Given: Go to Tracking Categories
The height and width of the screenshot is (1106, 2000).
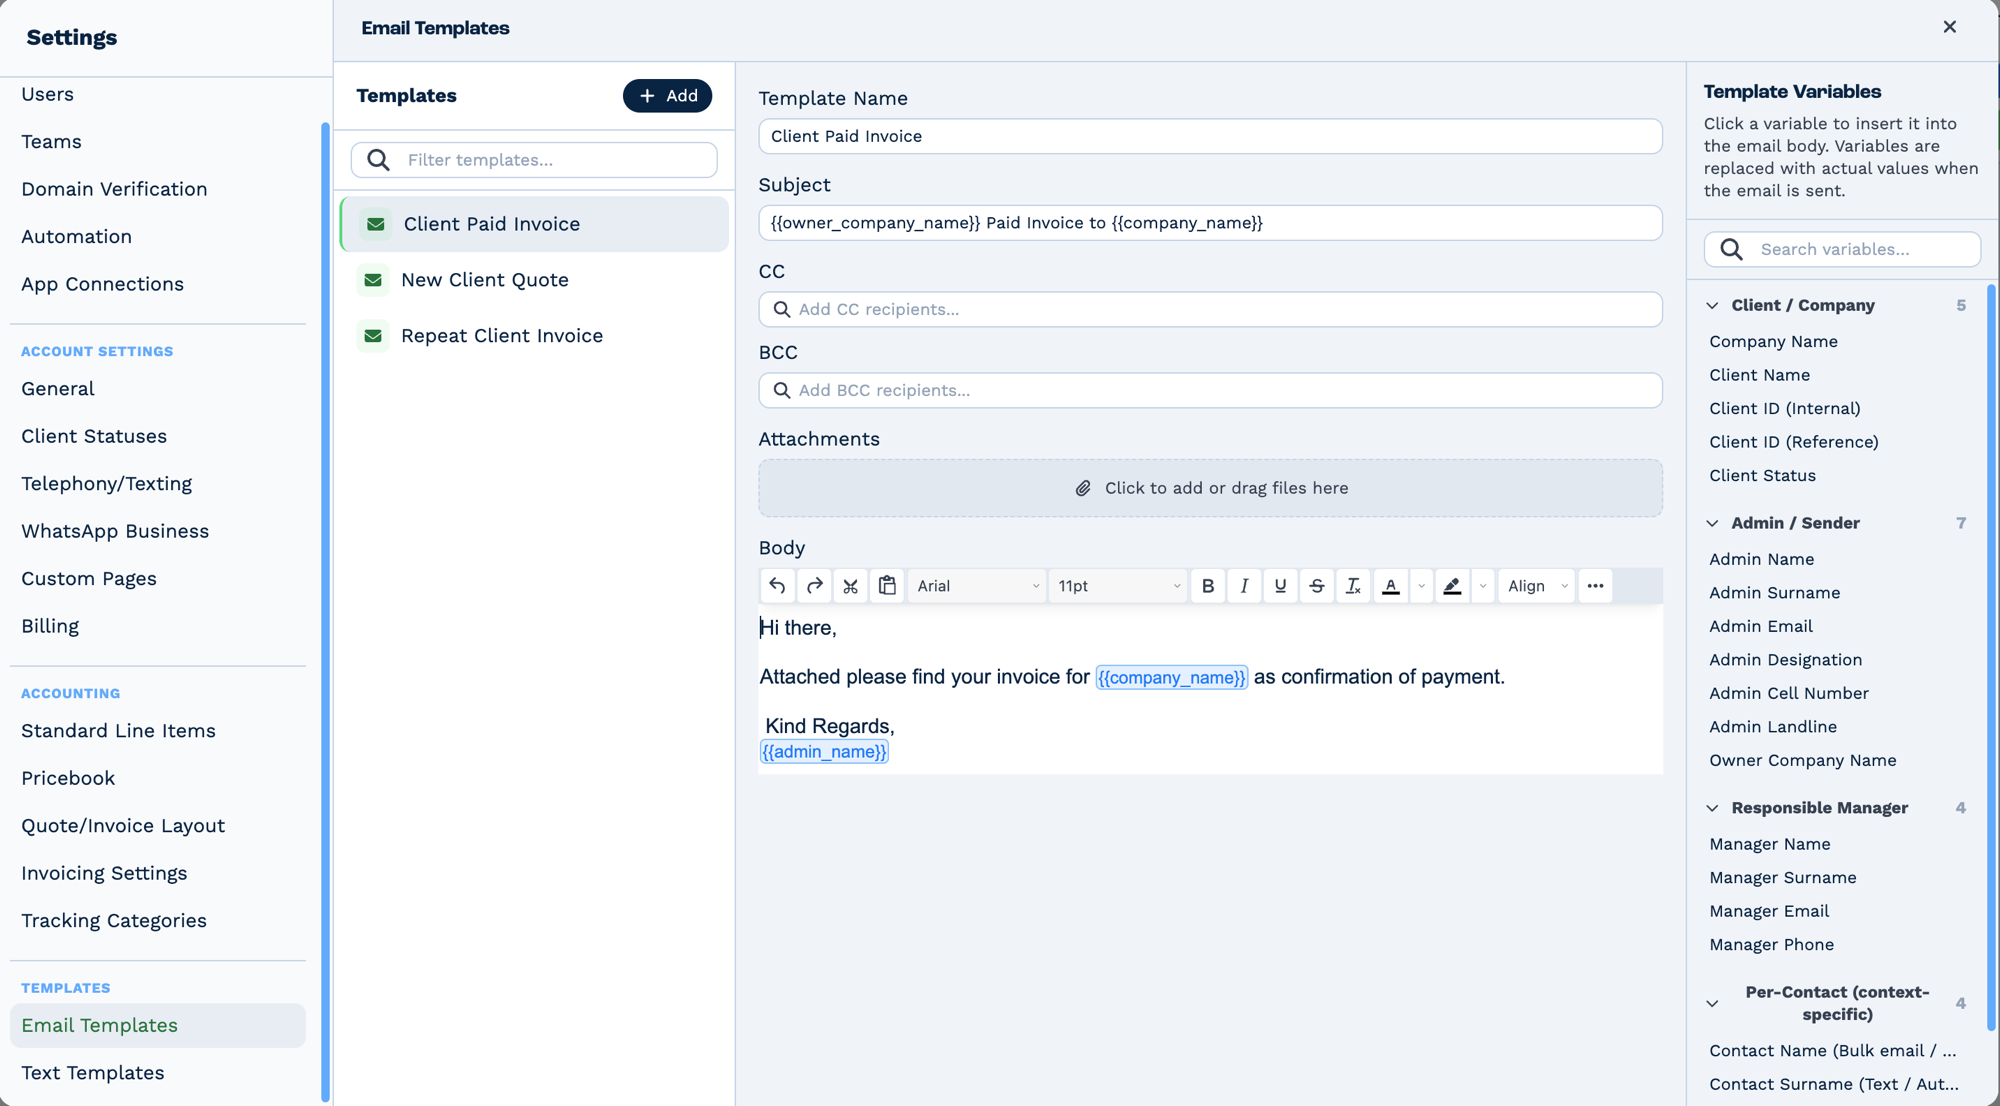Looking at the screenshot, I should (114, 921).
